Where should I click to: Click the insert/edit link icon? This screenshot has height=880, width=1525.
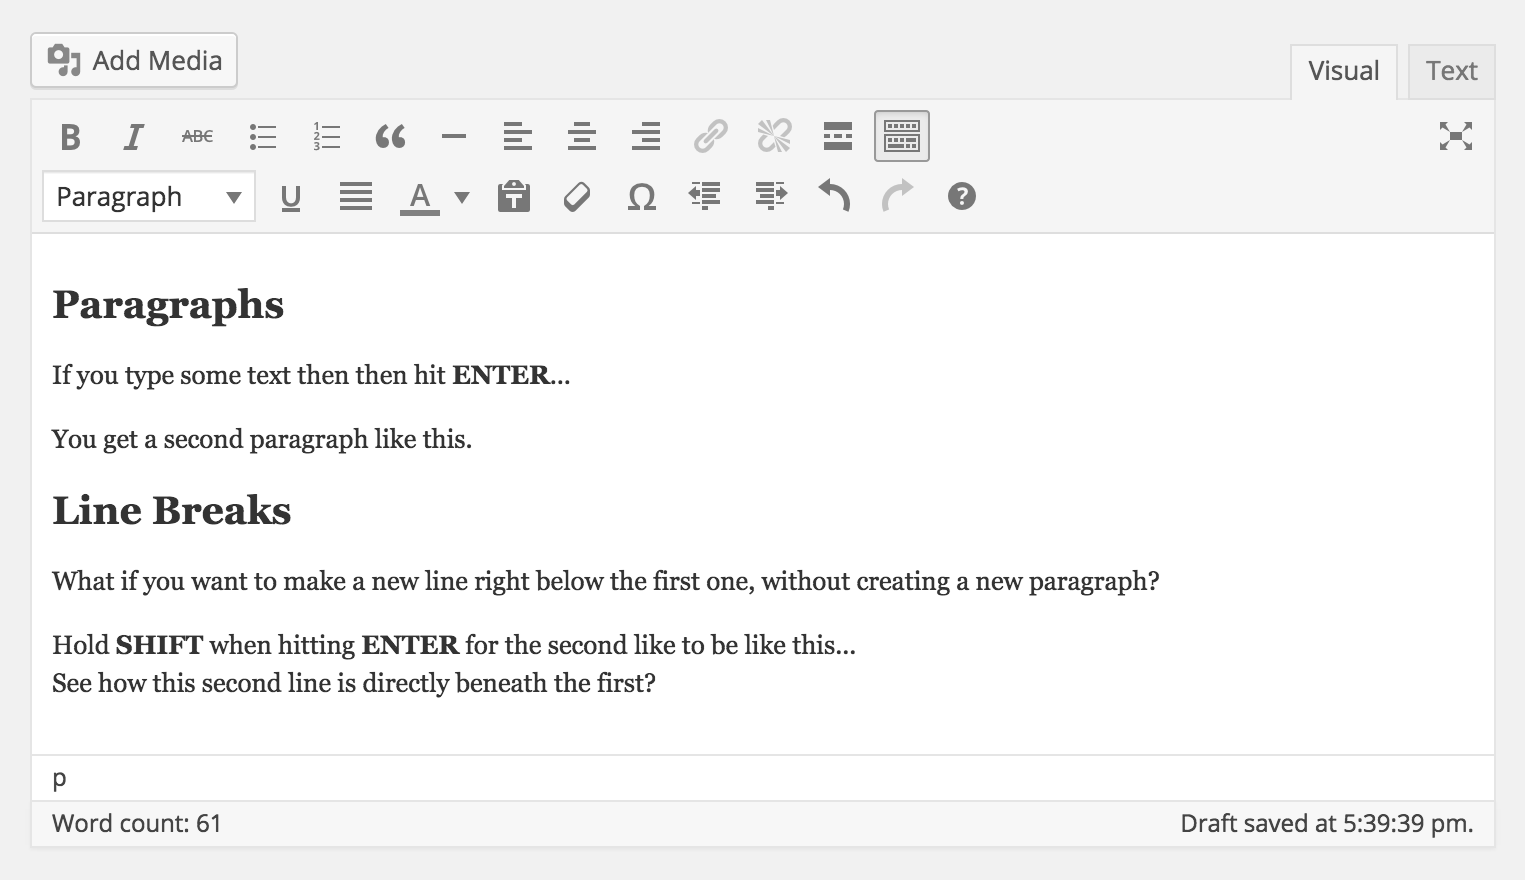click(710, 136)
